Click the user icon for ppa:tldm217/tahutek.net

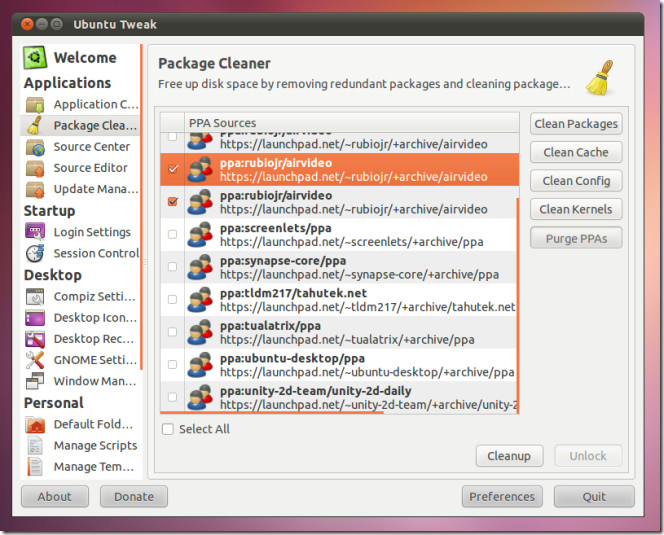click(200, 299)
